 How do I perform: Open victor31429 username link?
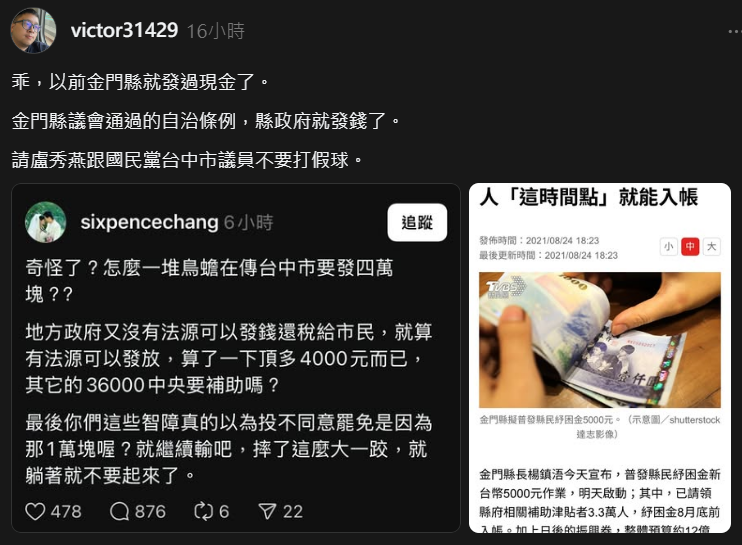click(x=124, y=31)
